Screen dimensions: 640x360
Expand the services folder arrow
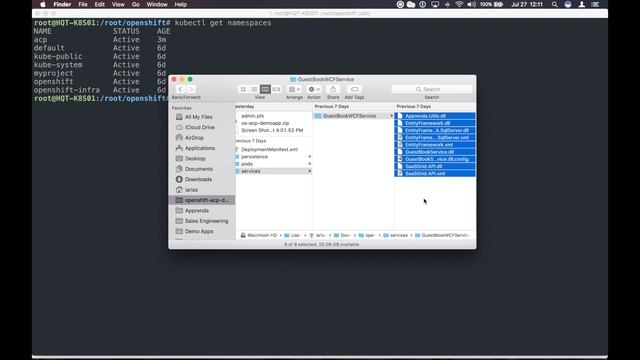[x=309, y=171]
